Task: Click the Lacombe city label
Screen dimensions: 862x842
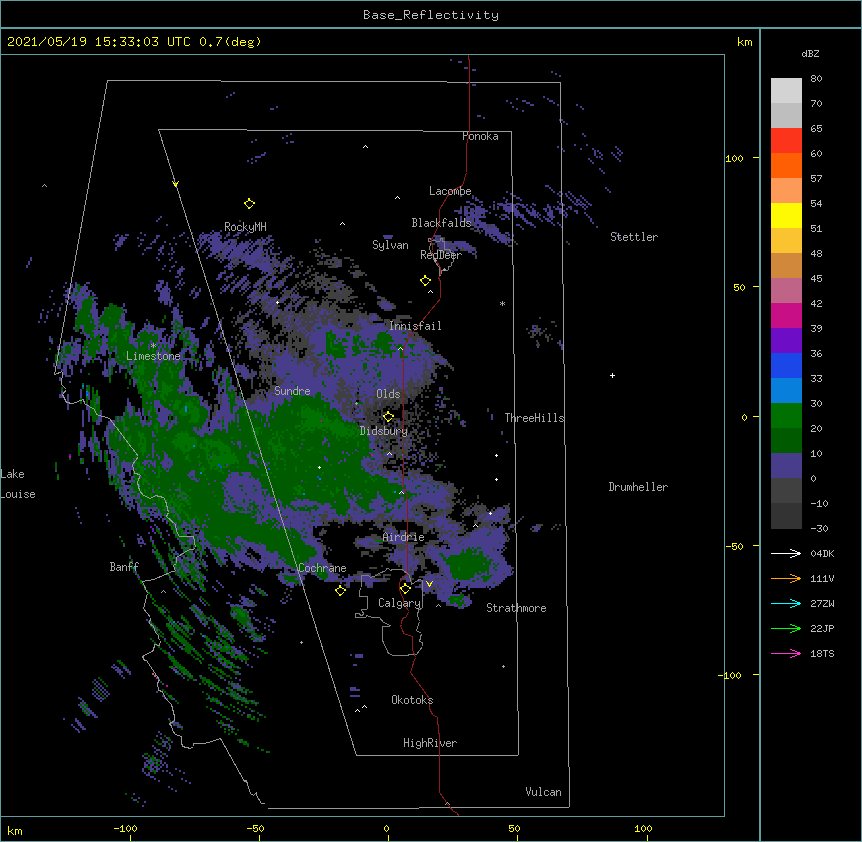Action: 450,191
